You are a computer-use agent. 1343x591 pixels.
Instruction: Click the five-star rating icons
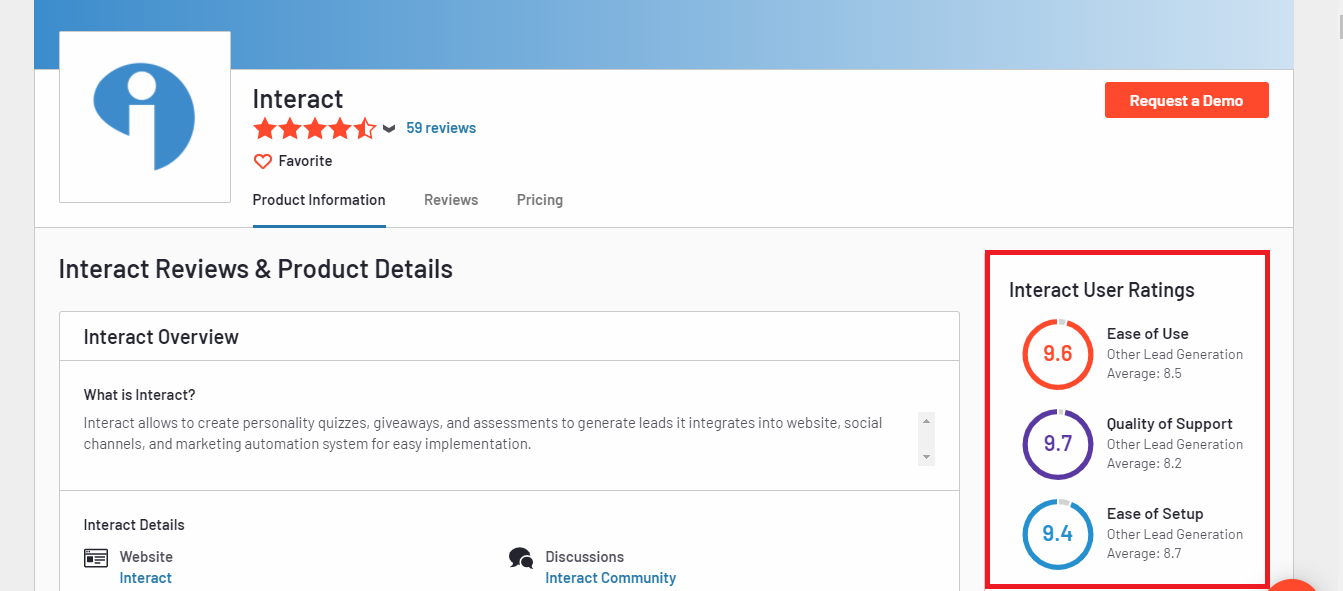click(314, 129)
